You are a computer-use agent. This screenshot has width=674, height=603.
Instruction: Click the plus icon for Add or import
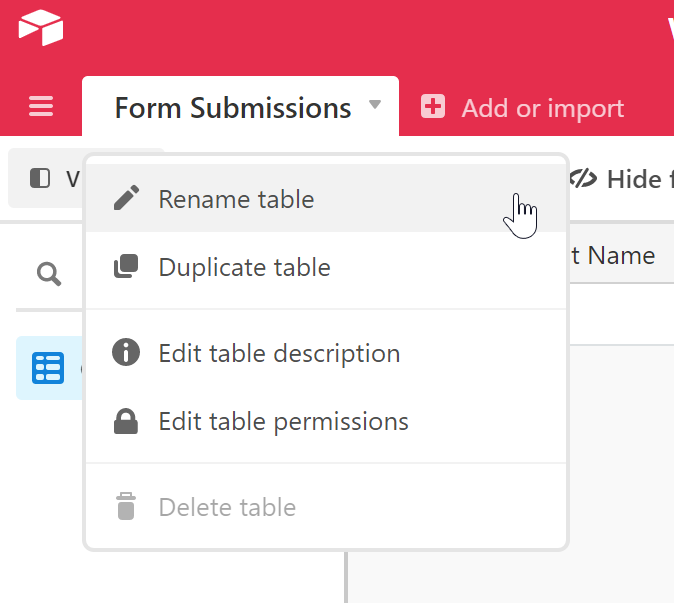point(433,107)
